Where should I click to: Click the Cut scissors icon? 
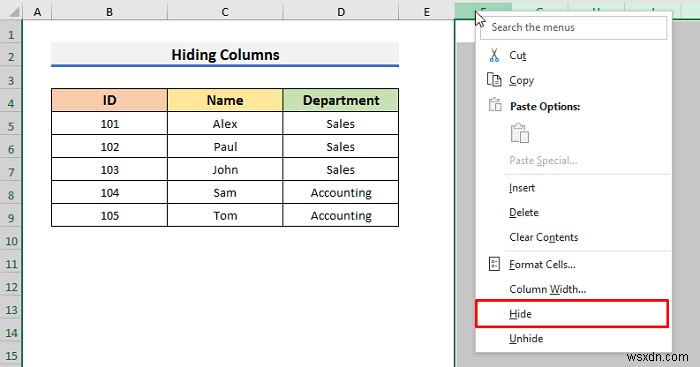click(x=494, y=55)
